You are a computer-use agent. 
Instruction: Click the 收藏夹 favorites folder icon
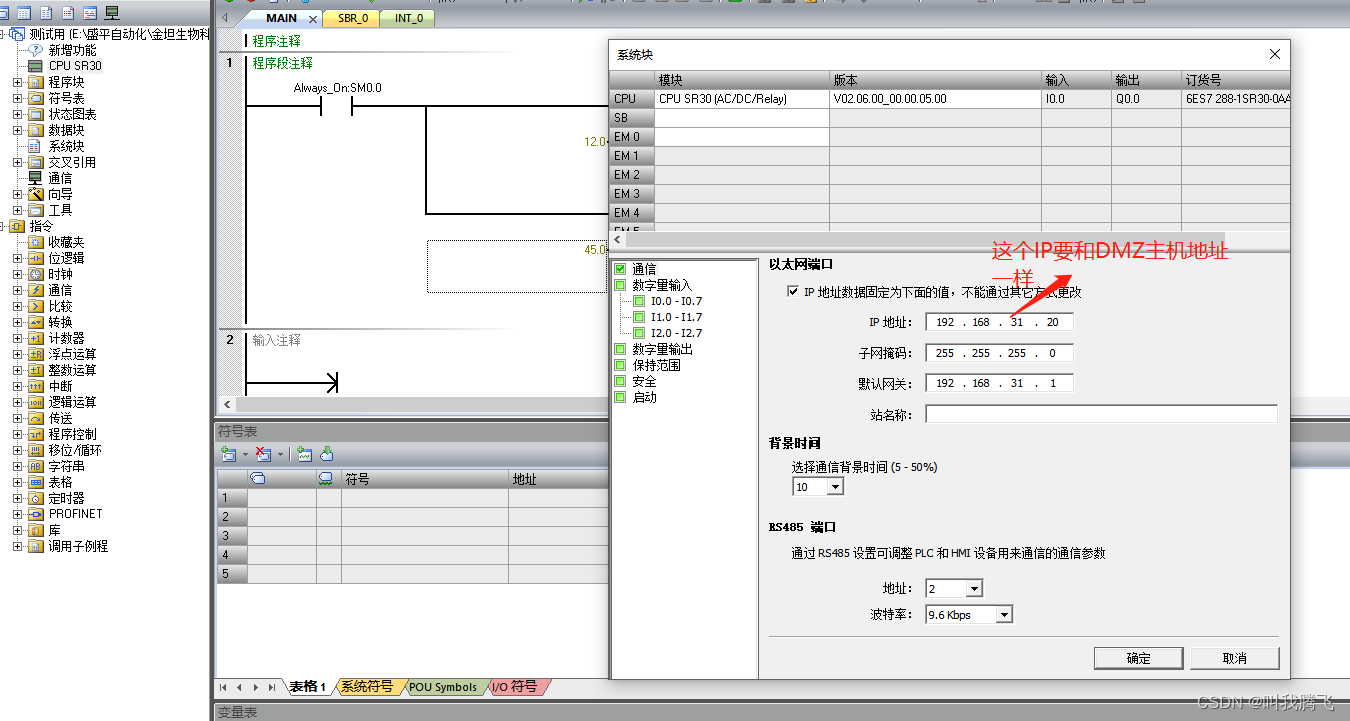pos(36,242)
